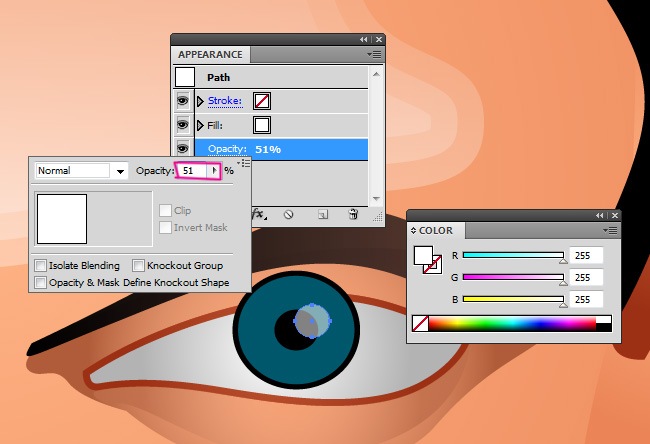Click the Delete Selected Item trash icon
The width and height of the screenshot is (650, 444).
coord(353,214)
